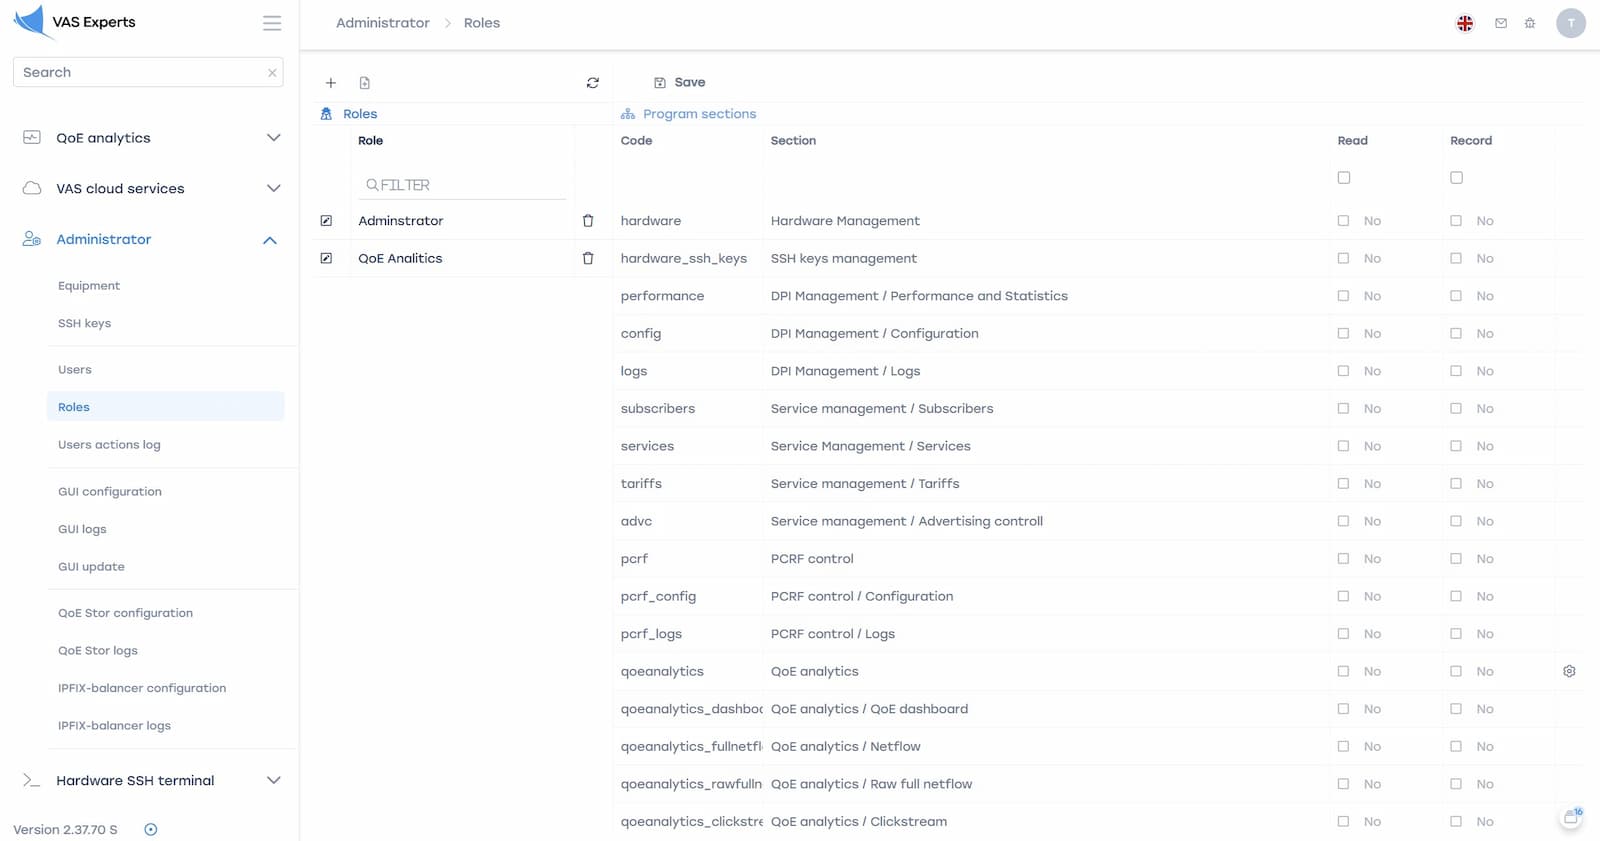This screenshot has width=1600, height=841.
Task: Edit the QoE Analitics role
Action: (x=326, y=258)
